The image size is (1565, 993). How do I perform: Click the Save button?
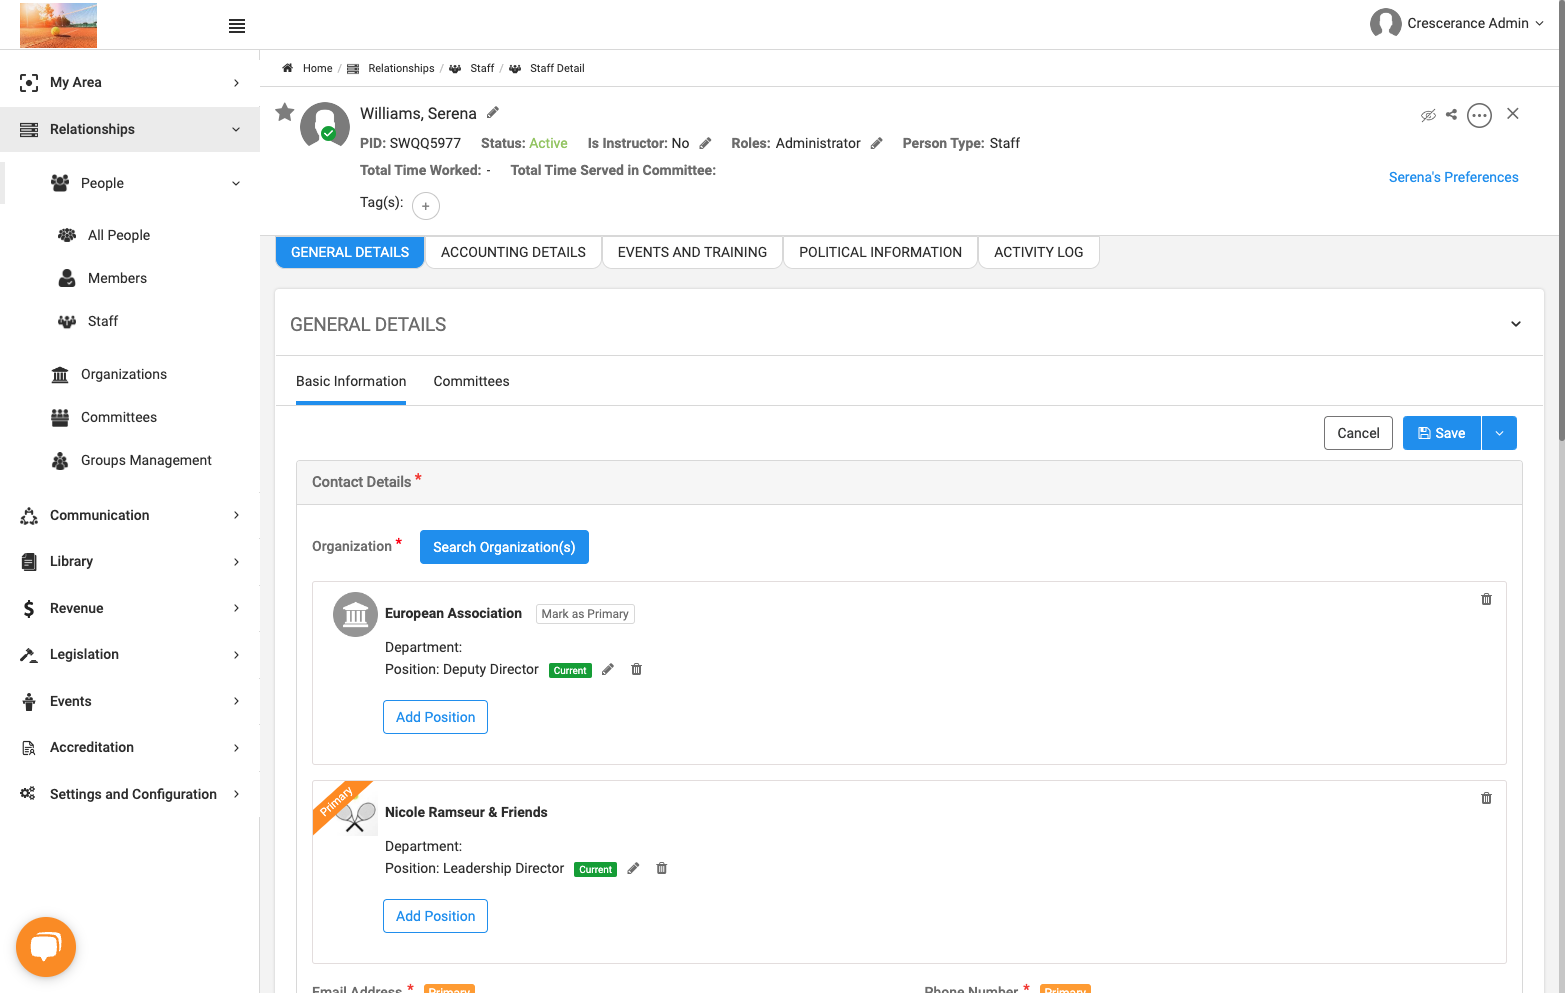(x=1441, y=433)
